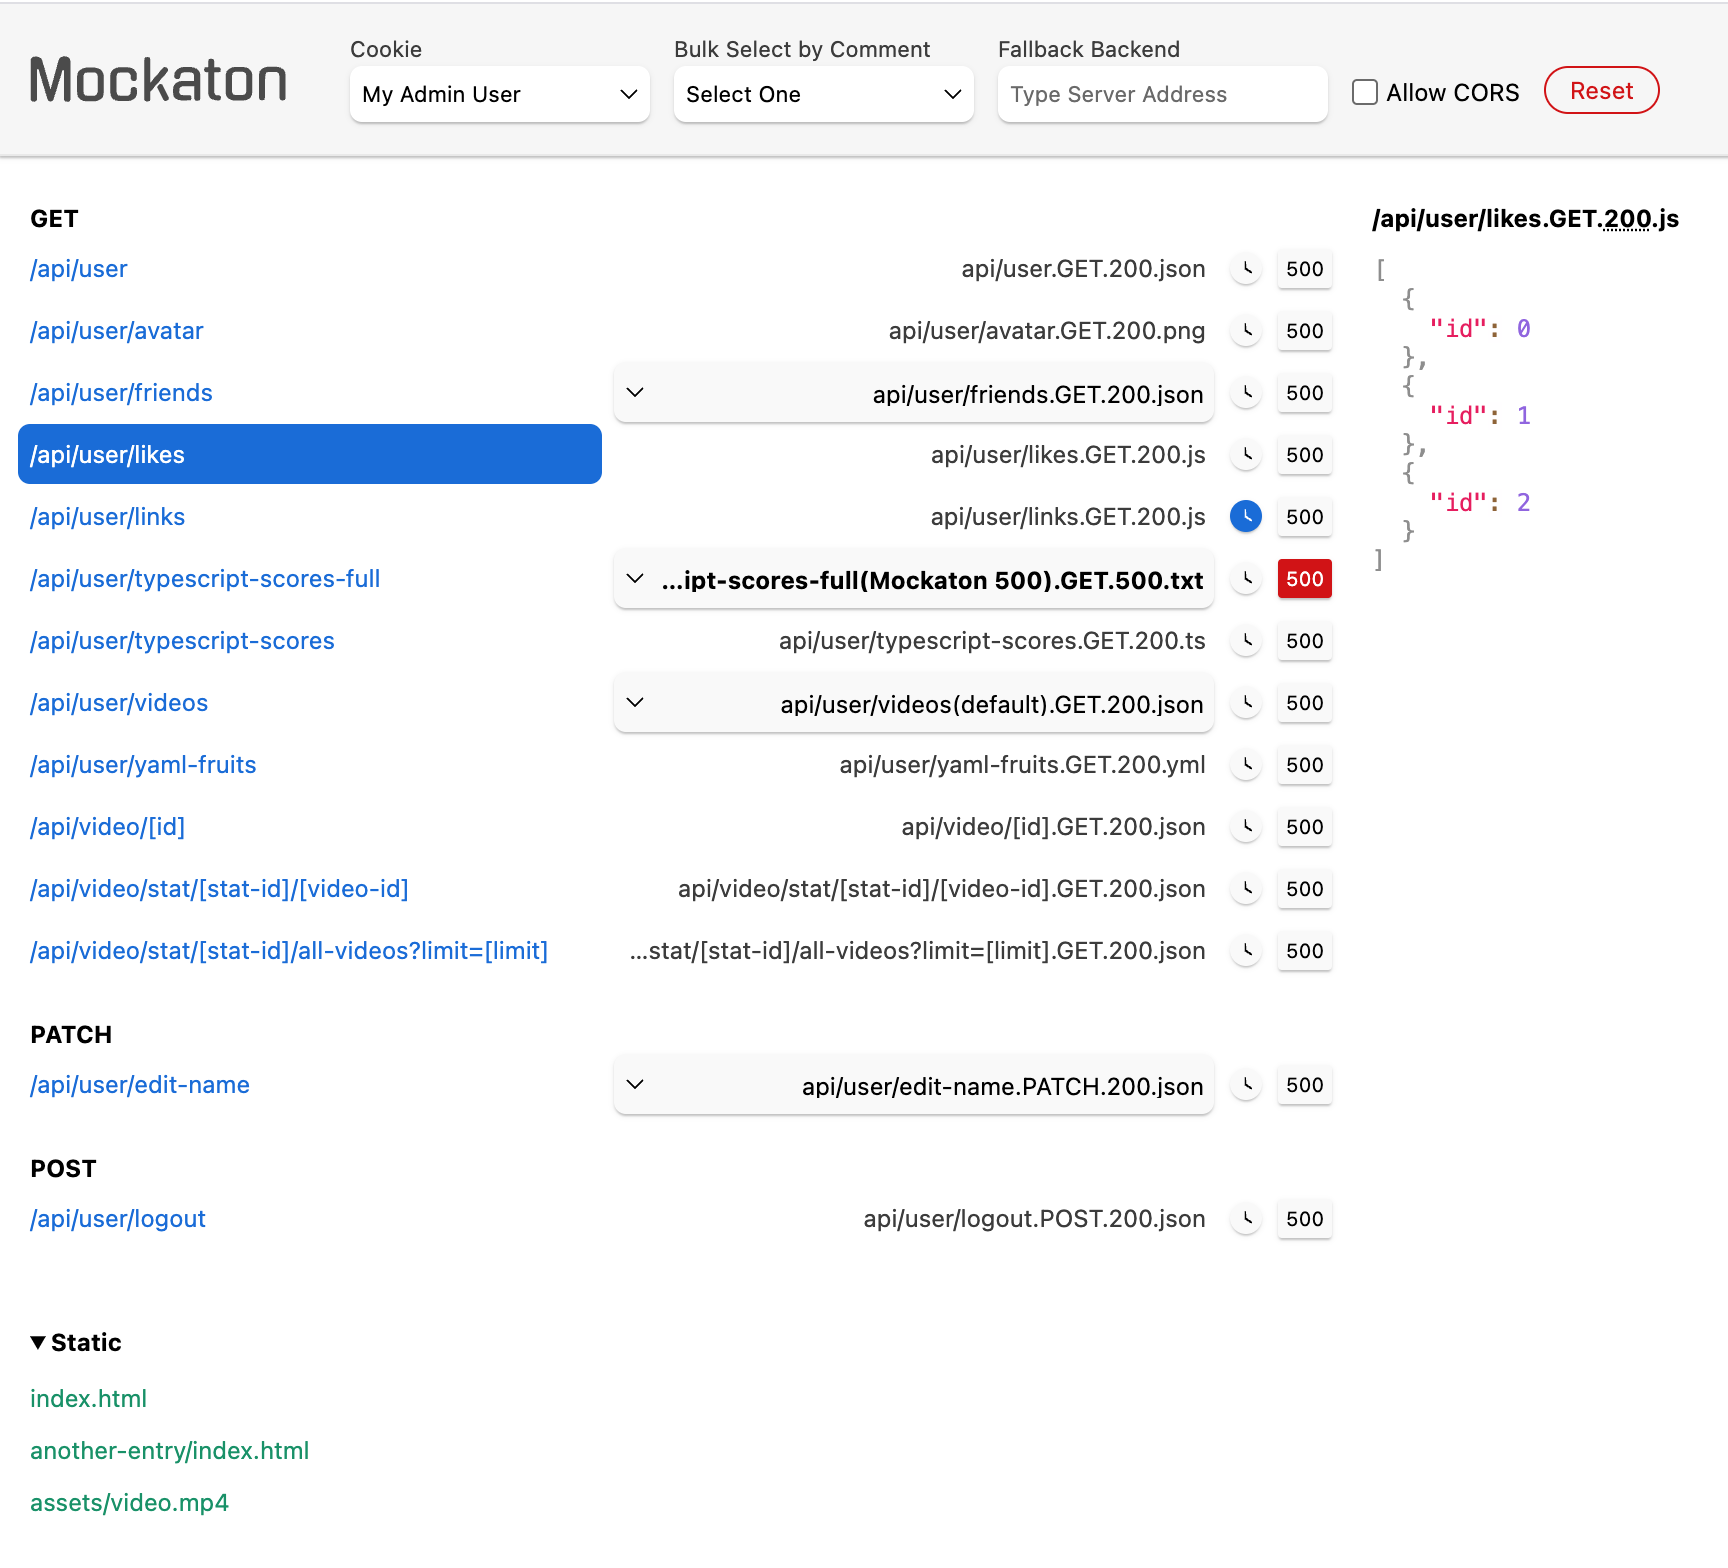Collapse the Static section triangle

pos(38,1343)
